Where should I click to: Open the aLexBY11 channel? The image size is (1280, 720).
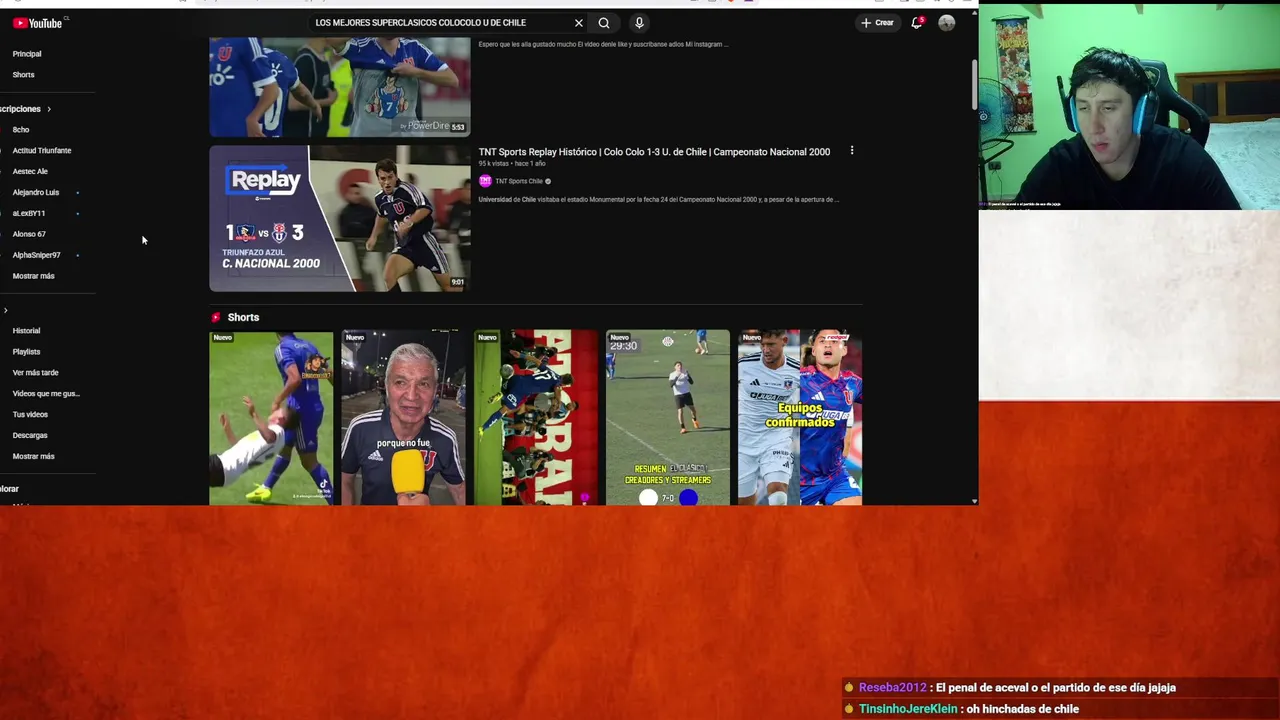point(29,213)
